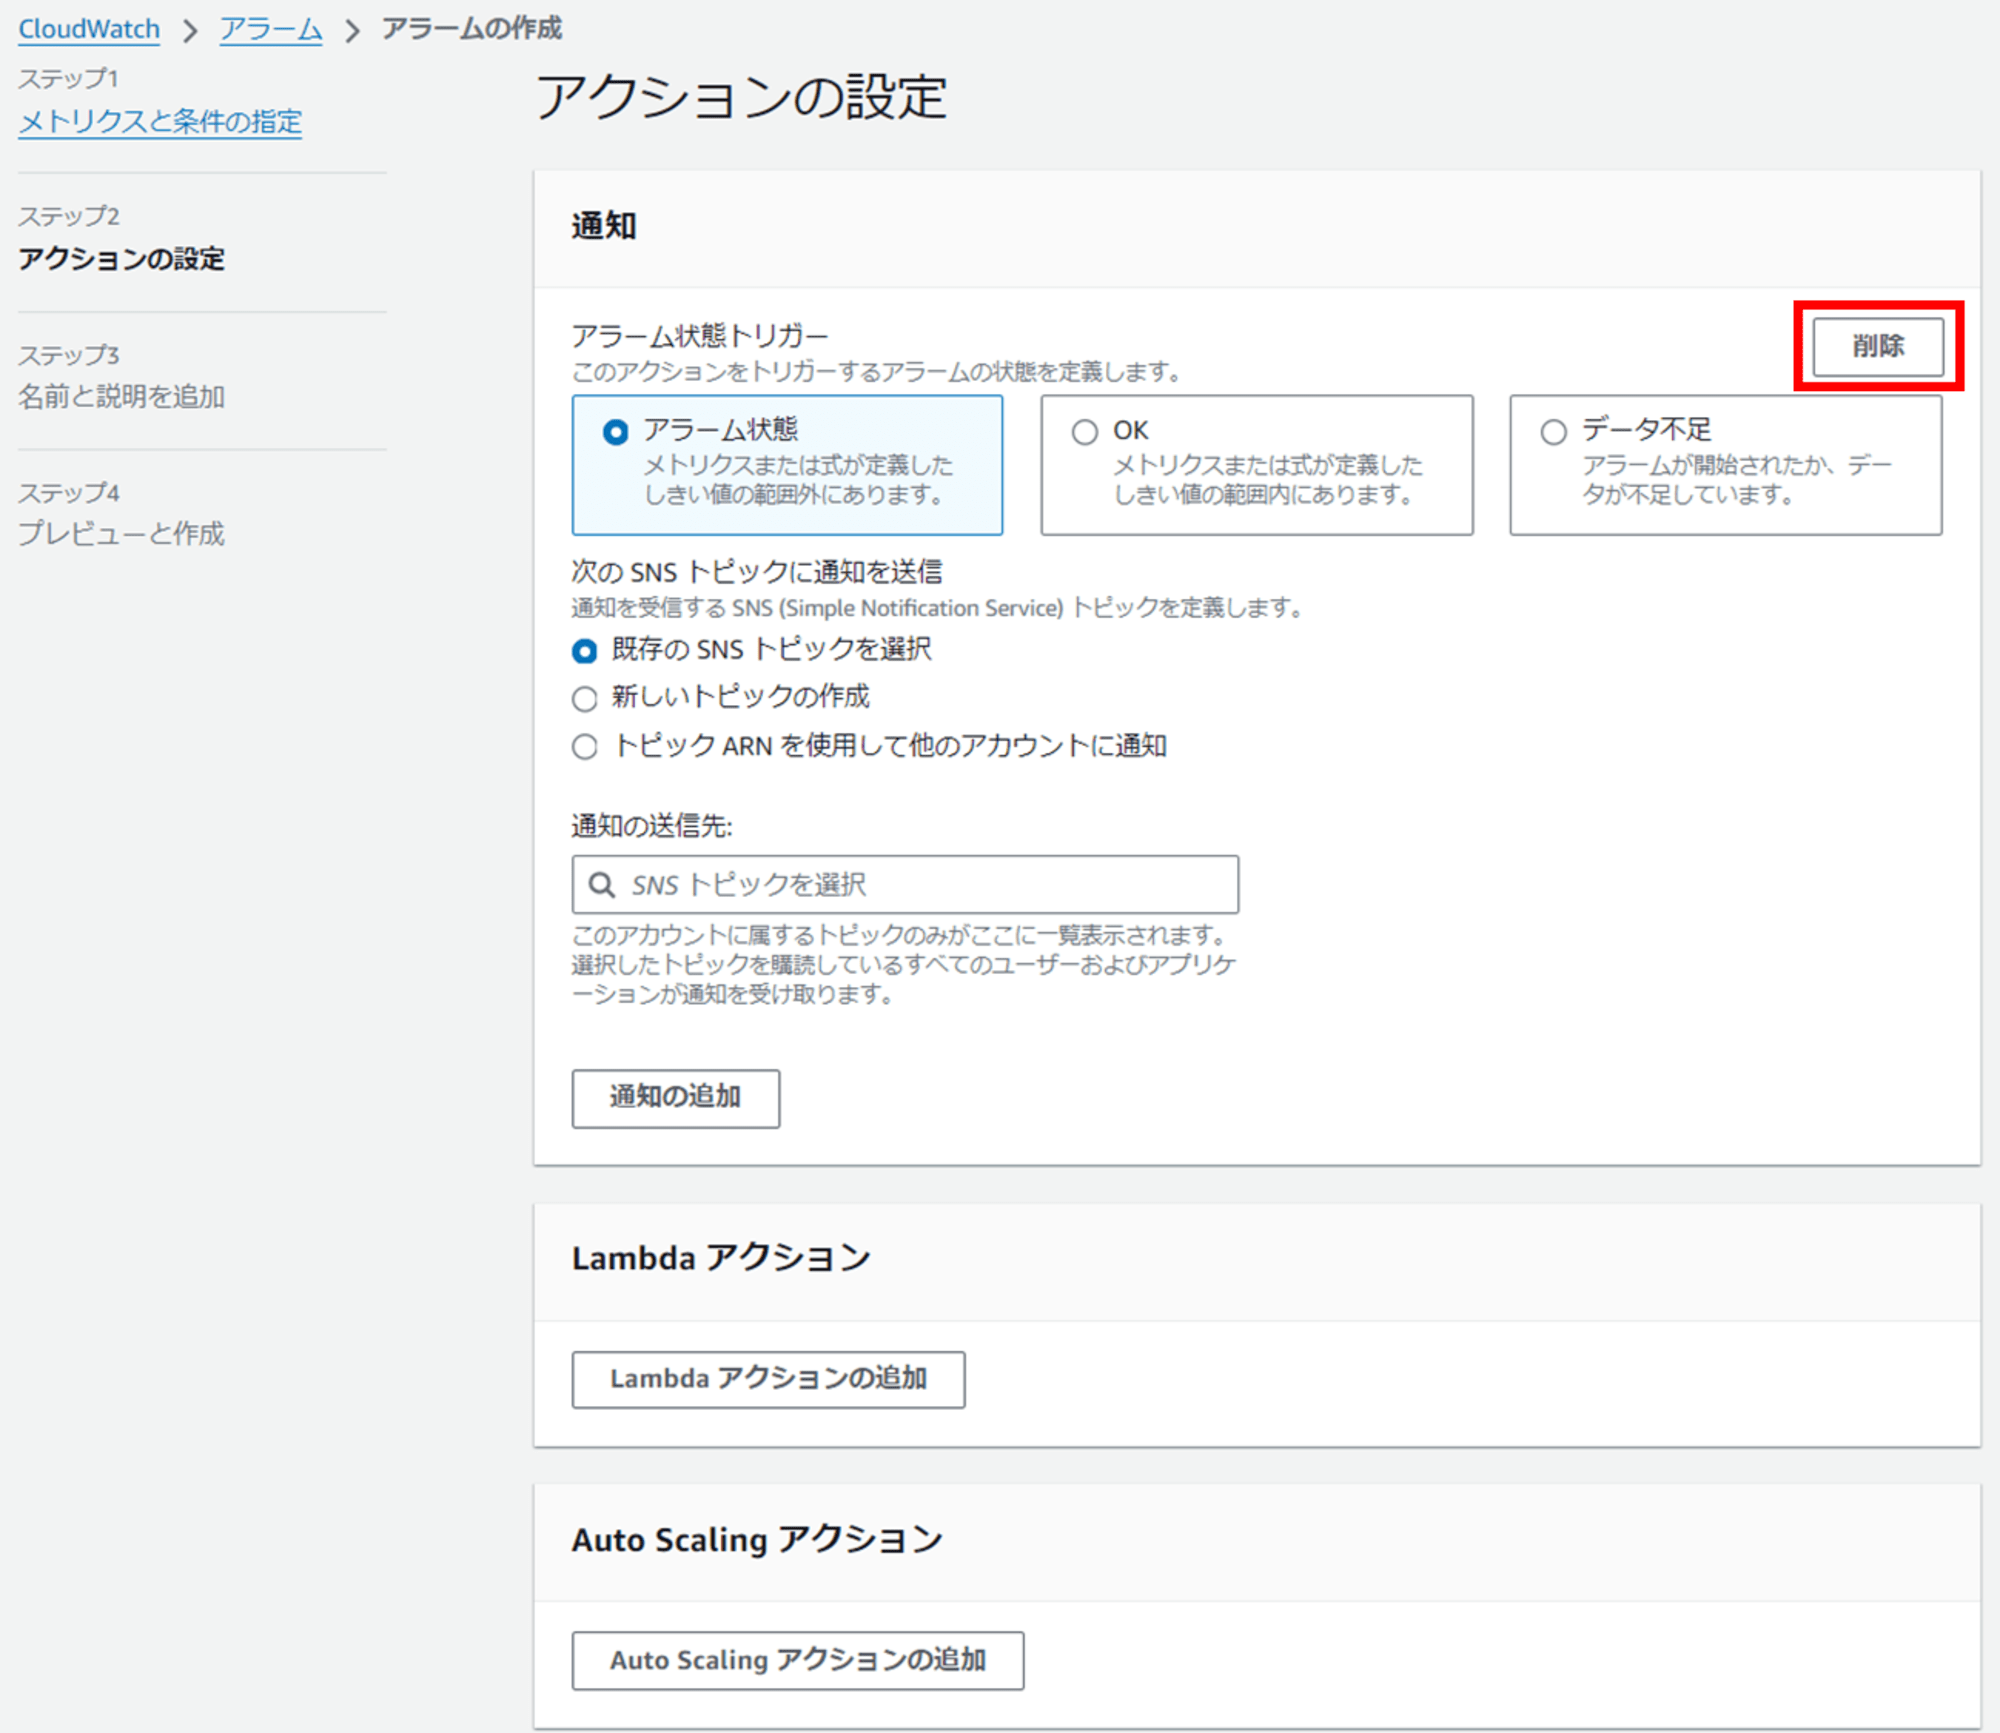
Task: Choose トピック ARN を使用して他のアカウントに通知 radio
Action: [585, 746]
